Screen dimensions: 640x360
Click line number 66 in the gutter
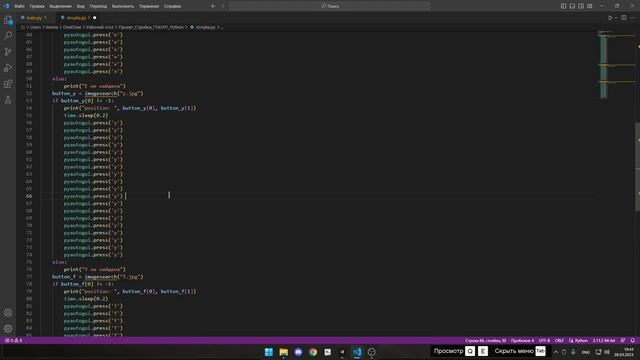click(29, 196)
